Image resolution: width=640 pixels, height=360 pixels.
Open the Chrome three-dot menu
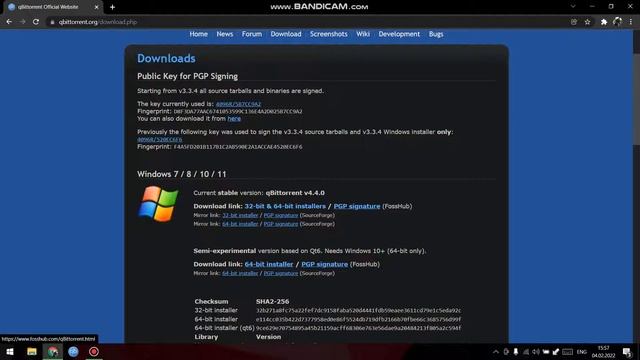coord(631,22)
